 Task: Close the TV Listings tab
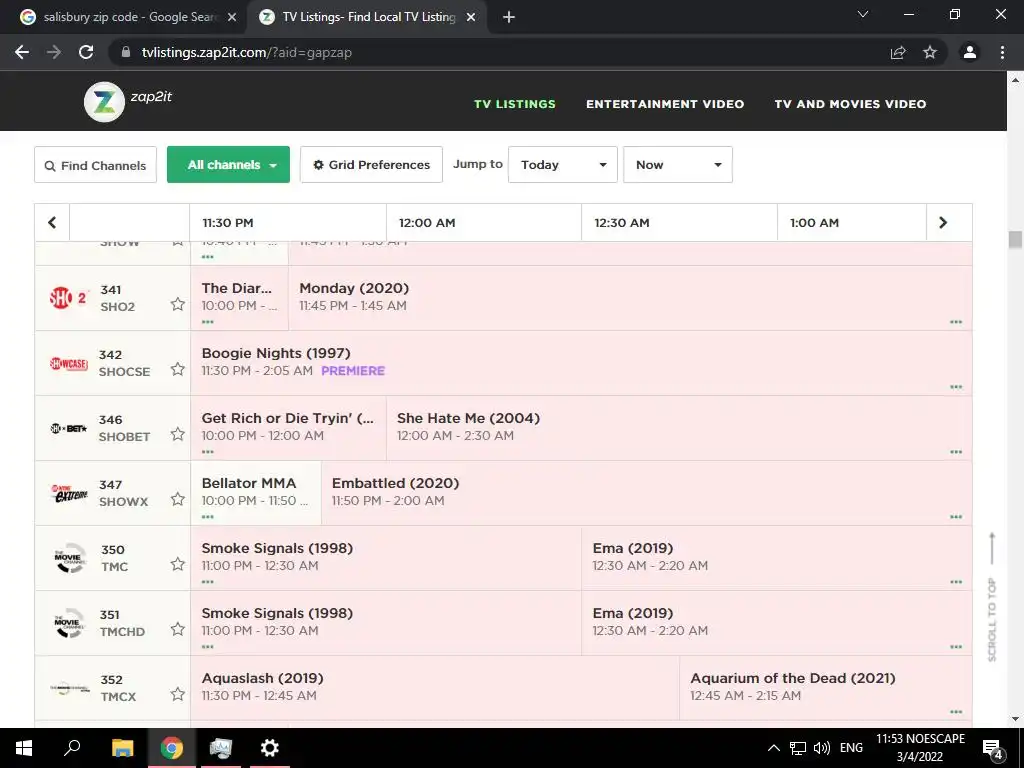(x=471, y=18)
